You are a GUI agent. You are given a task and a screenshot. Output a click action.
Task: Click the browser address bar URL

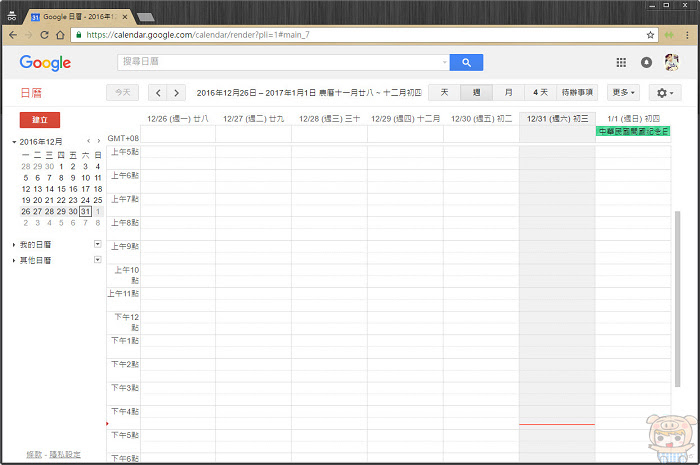pos(198,35)
